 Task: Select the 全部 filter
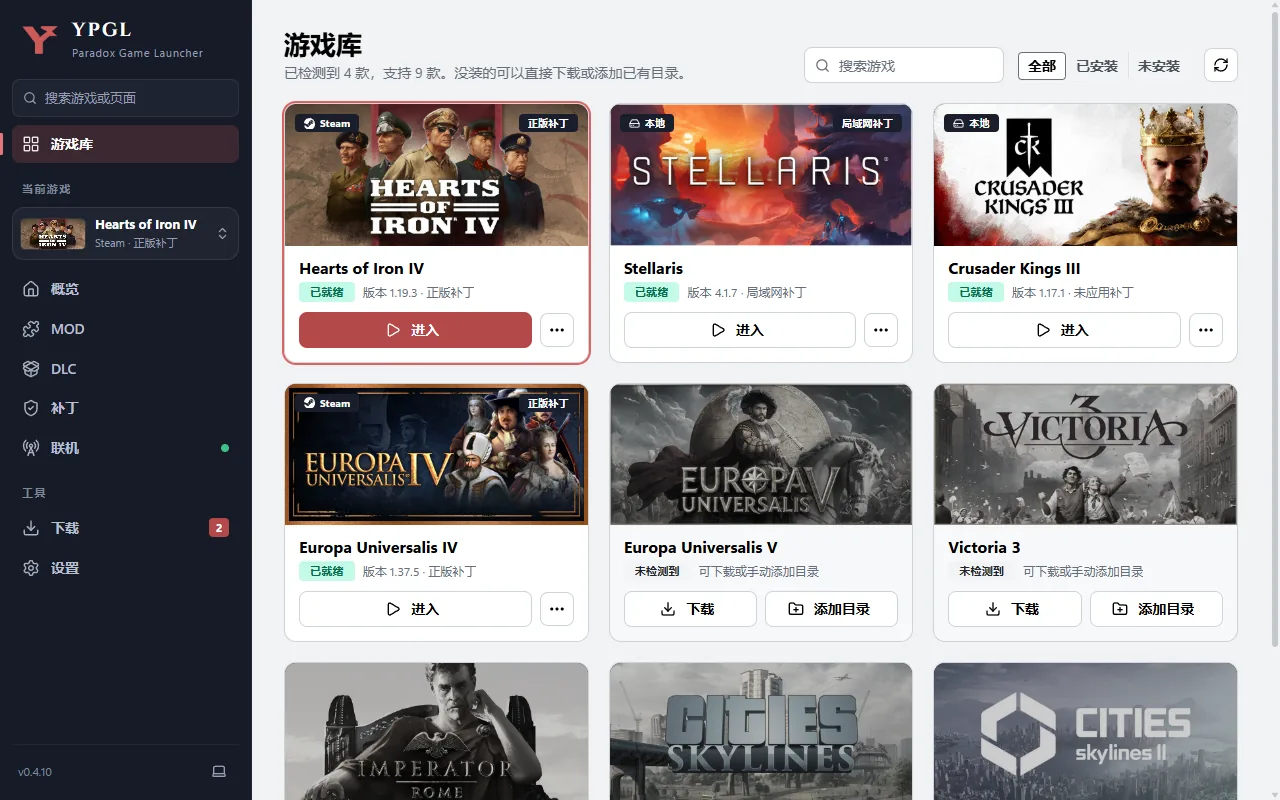[1042, 66]
